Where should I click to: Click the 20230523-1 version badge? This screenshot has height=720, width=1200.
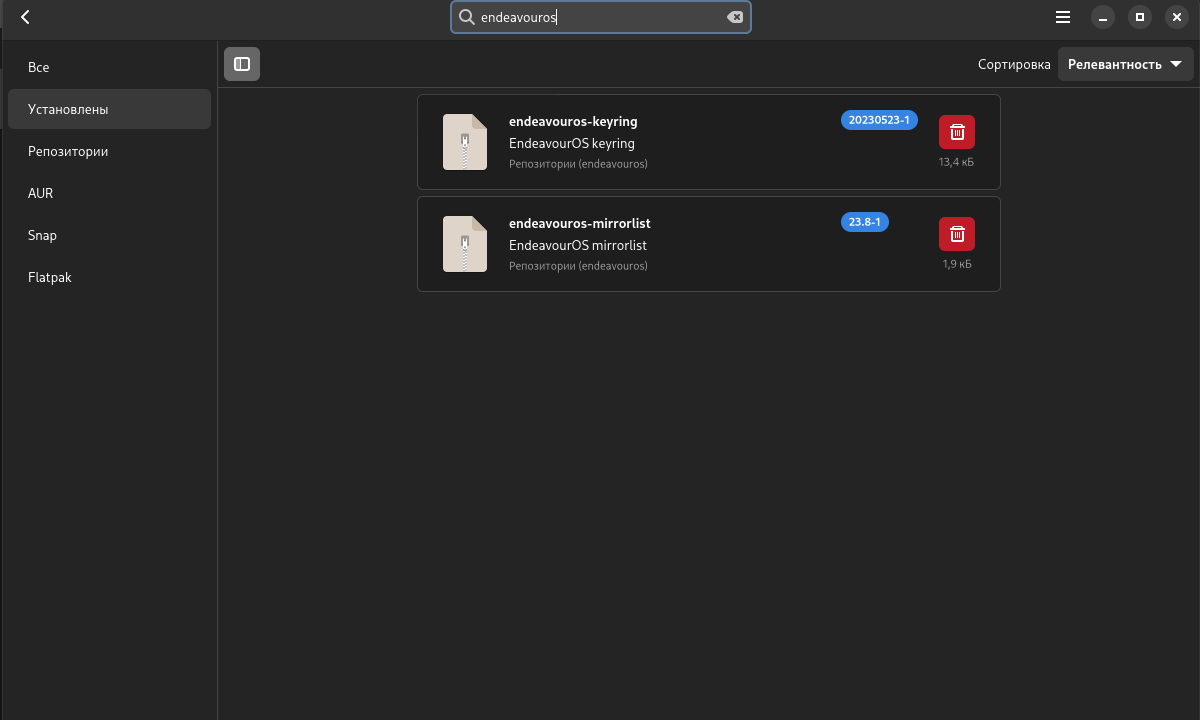tap(879, 120)
